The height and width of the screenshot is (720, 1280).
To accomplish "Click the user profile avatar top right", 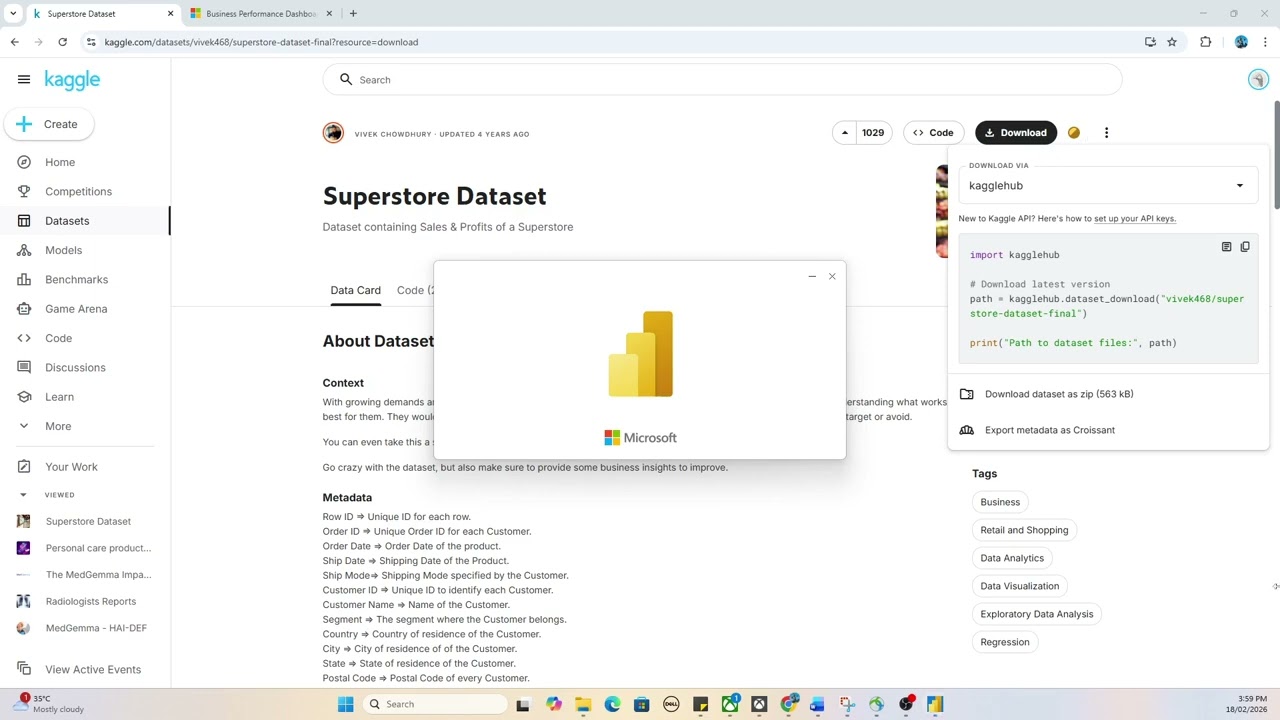I will [1258, 80].
